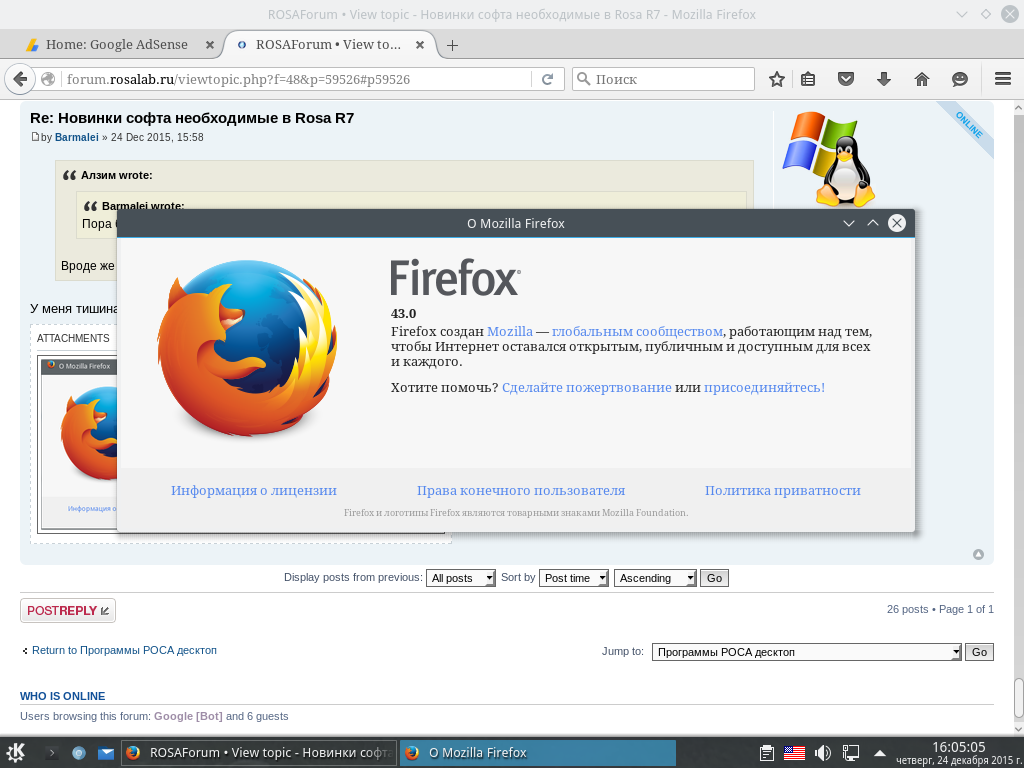Go back with the browser Back arrow

(20, 79)
